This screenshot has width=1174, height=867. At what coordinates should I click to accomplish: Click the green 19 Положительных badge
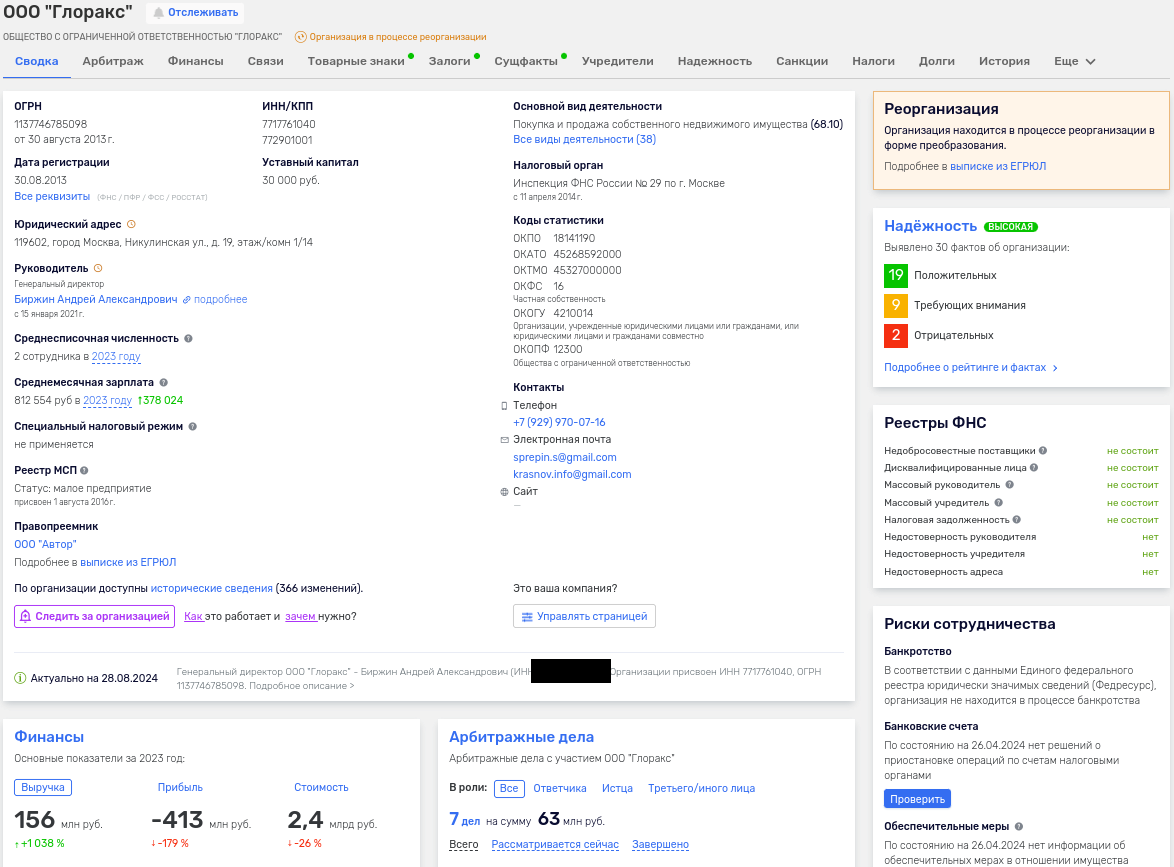click(895, 276)
